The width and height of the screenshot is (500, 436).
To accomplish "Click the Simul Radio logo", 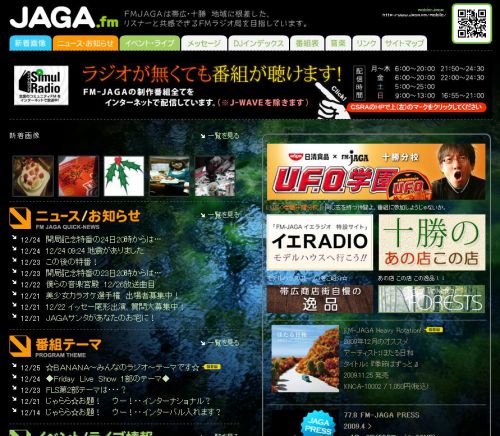I will (41, 85).
